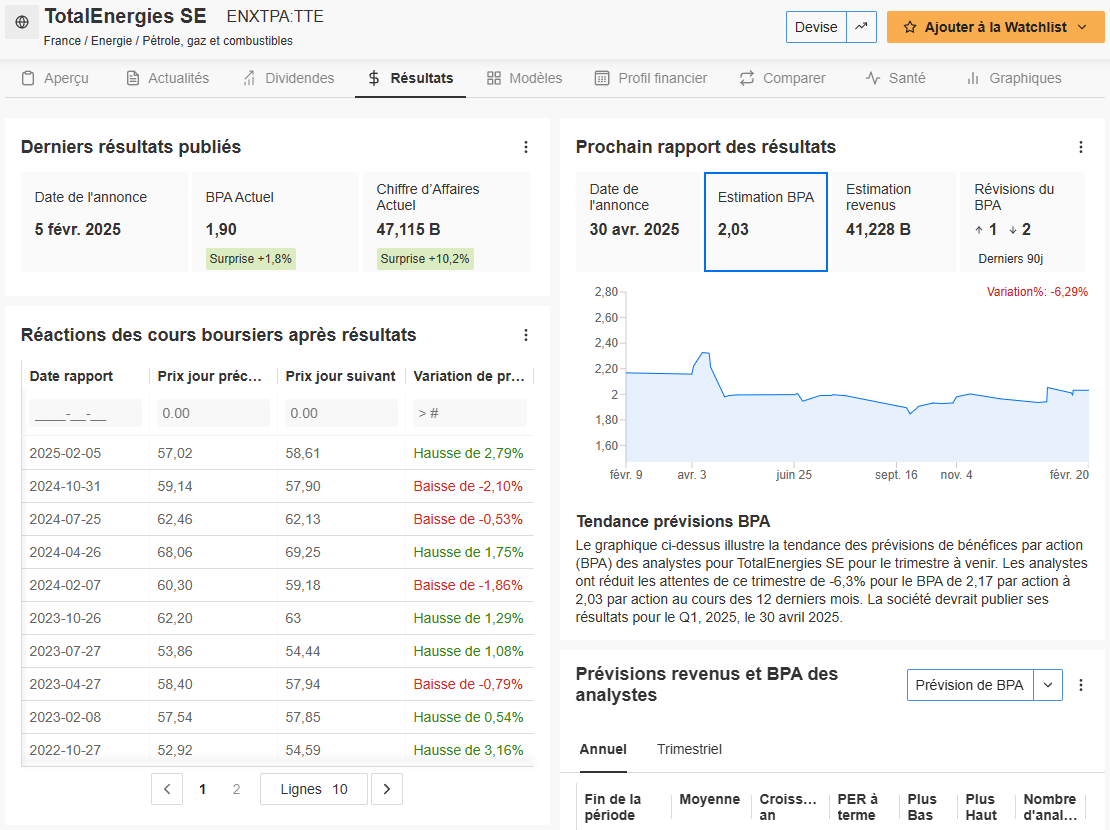Image resolution: width=1110 pixels, height=830 pixels.
Task: Go to the Dividendes tab
Action: [288, 78]
